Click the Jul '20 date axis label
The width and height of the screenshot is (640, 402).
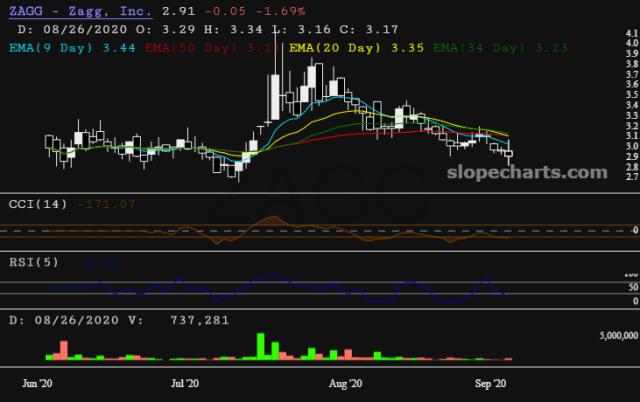pyautogui.click(x=185, y=383)
